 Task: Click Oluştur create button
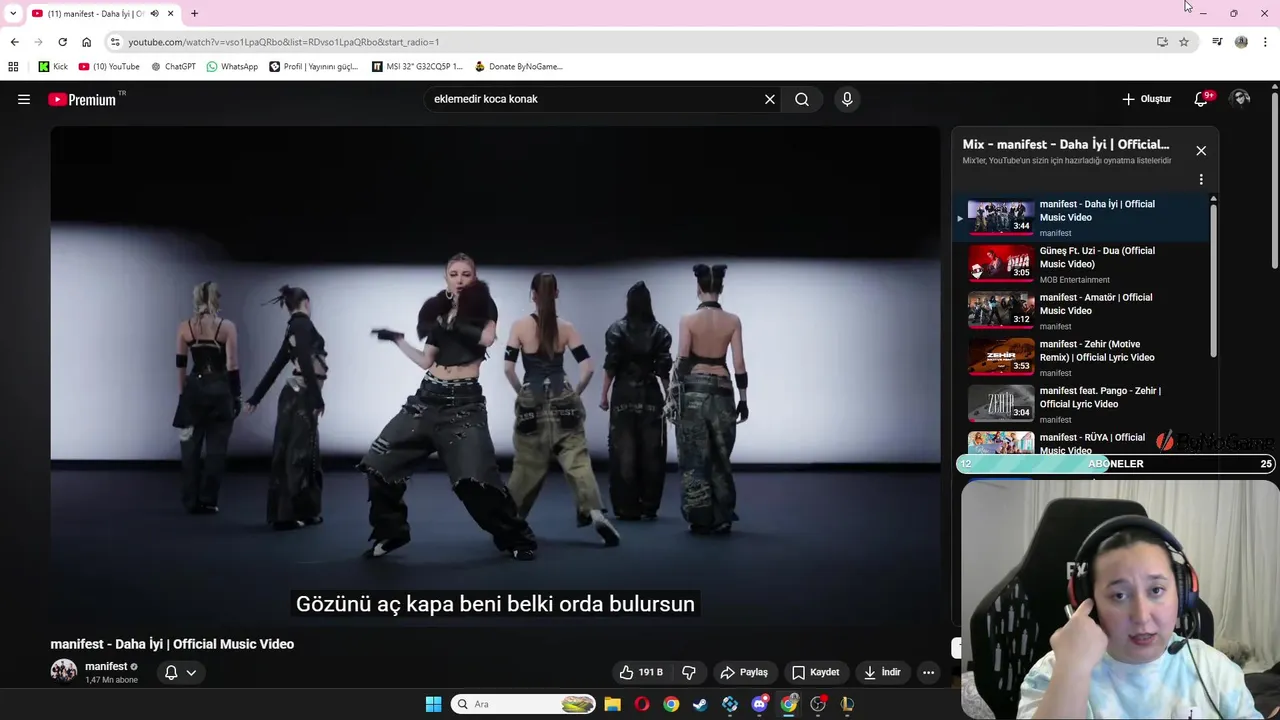point(1146,99)
